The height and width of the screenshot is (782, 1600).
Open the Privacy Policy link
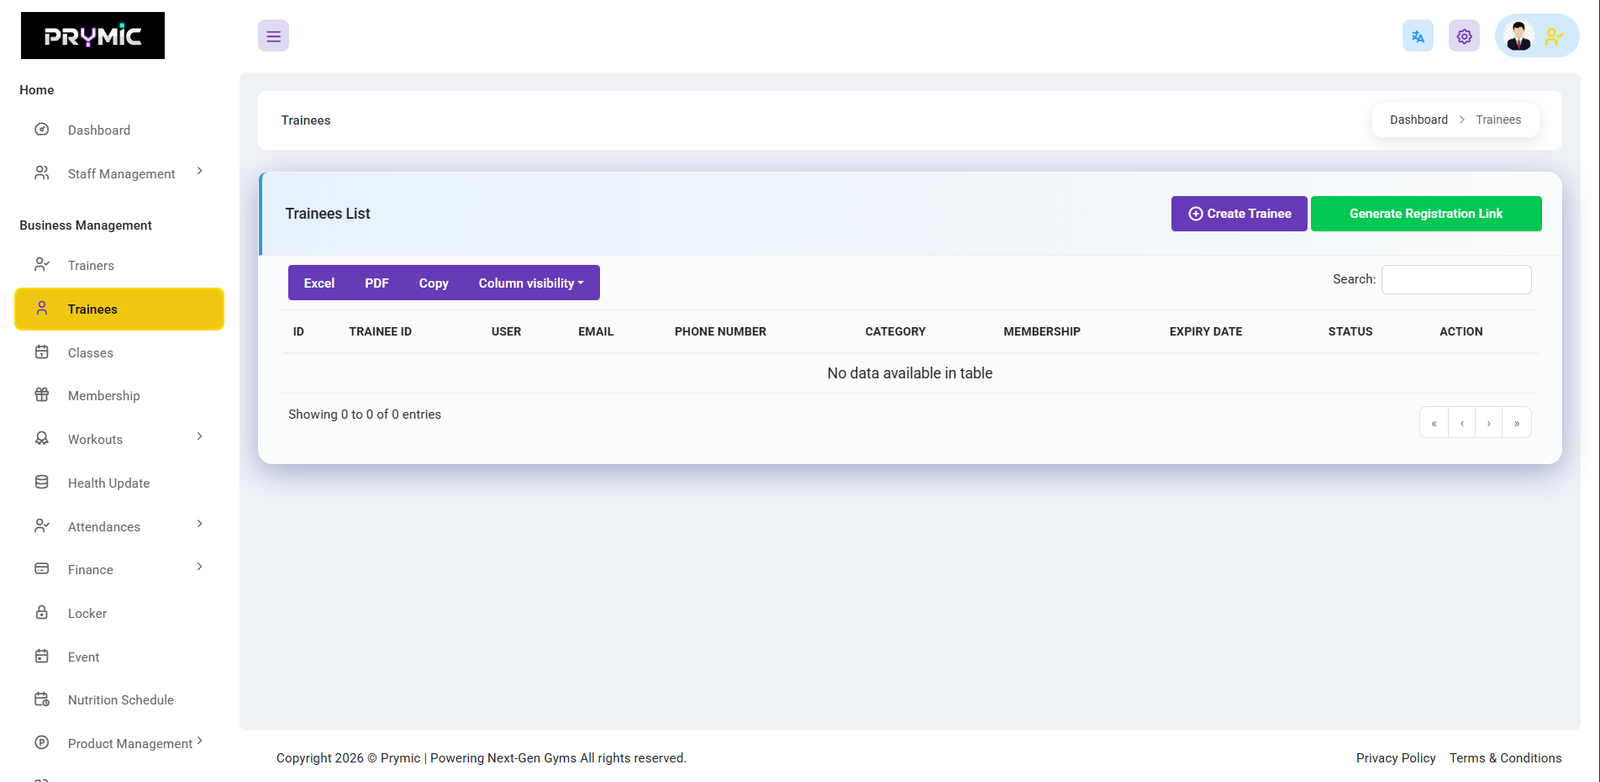[1395, 758]
